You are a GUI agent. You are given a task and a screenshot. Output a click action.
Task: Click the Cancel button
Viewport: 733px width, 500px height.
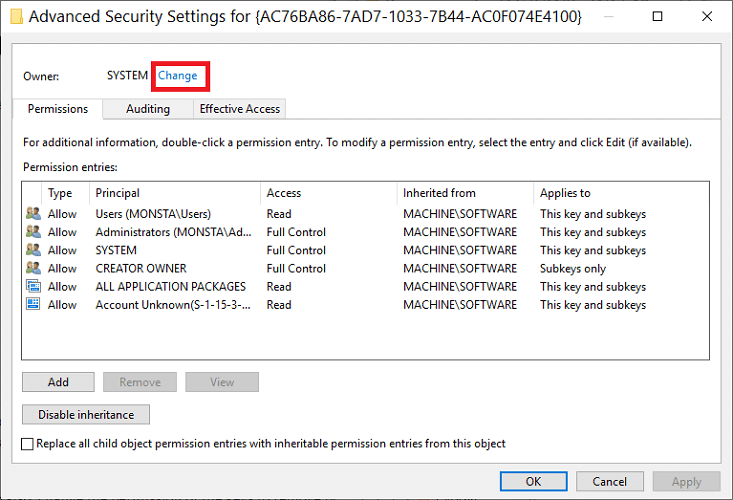point(610,481)
